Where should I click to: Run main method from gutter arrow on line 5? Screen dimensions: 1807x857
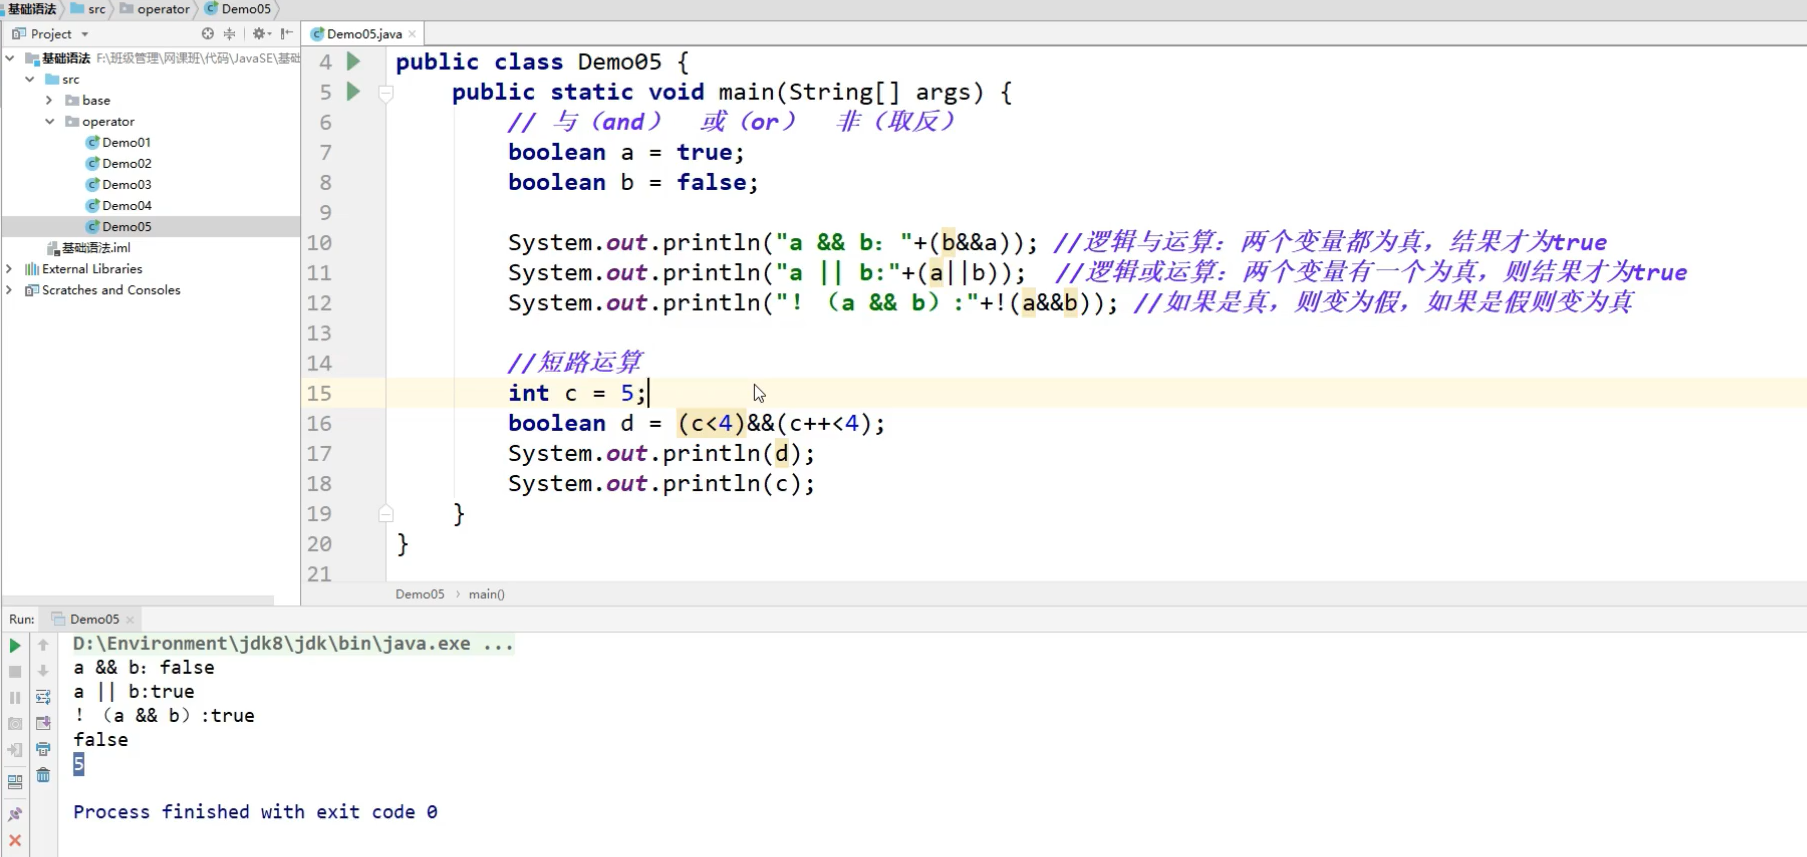[353, 91]
